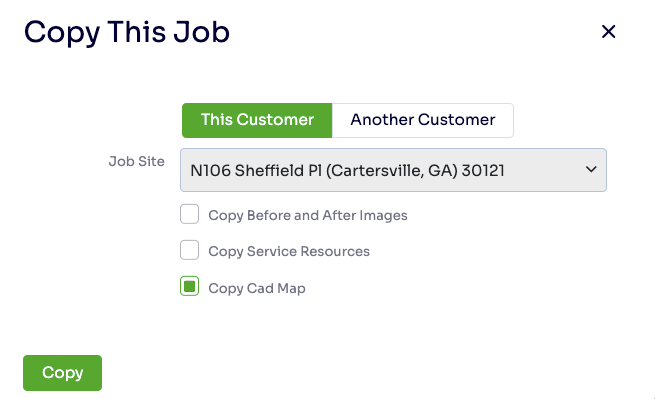Tick the Copy Service Resources checkbox
The height and width of the screenshot is (399, 655).
point(189,250)
